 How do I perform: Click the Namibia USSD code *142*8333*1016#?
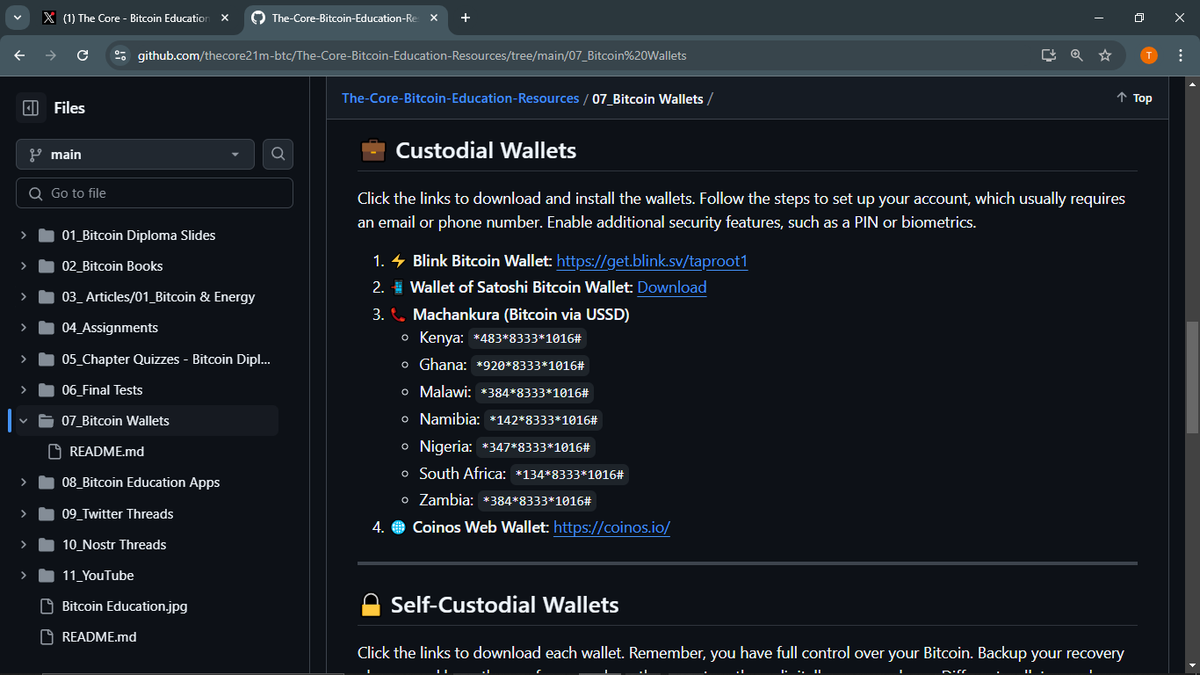(545, 420)
